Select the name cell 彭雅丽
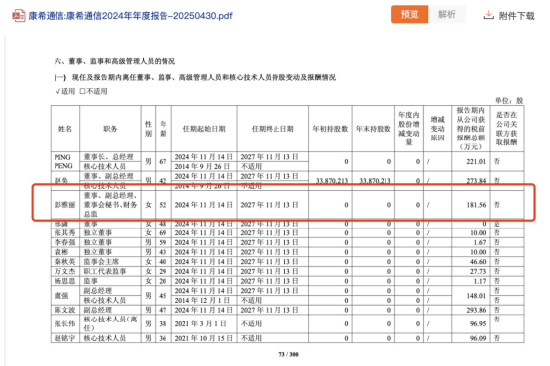This screenshot has height=366, width=550. tap(65, 205)
